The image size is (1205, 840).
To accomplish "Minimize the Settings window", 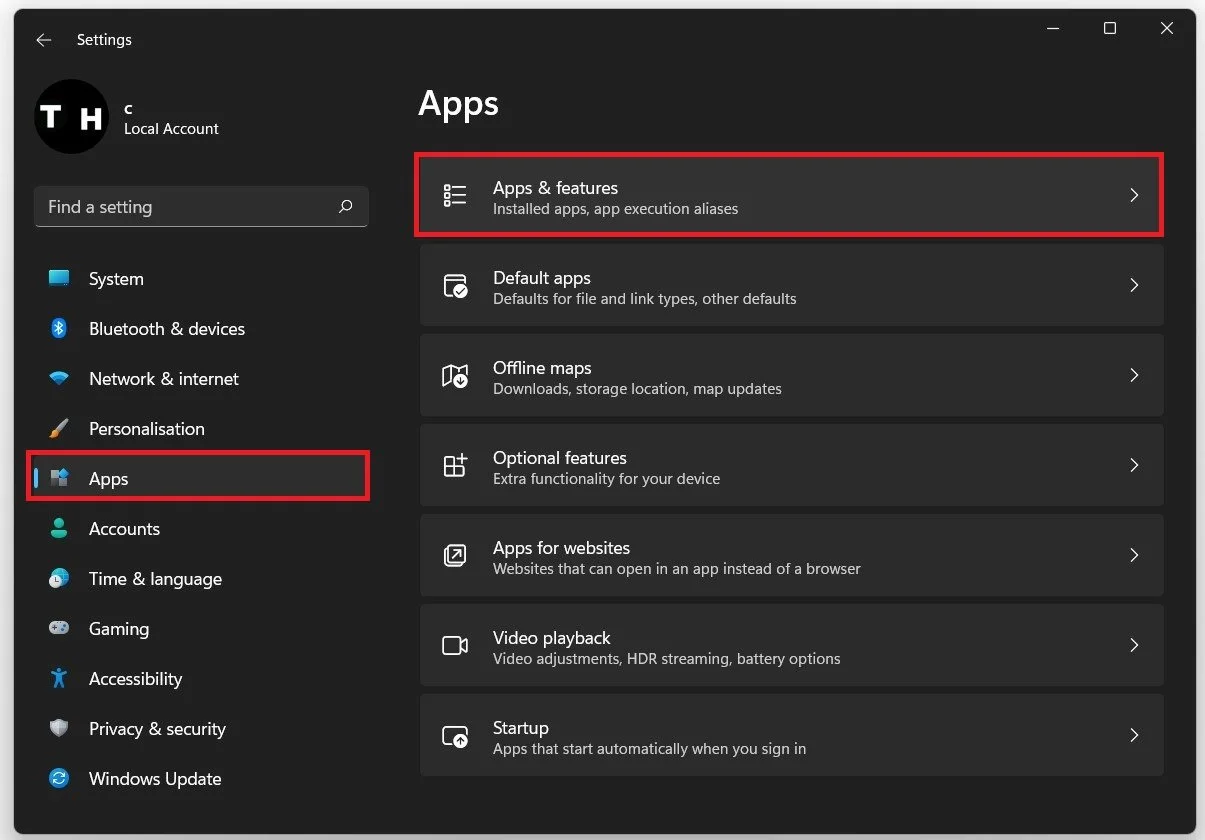I will [1052, 29].
